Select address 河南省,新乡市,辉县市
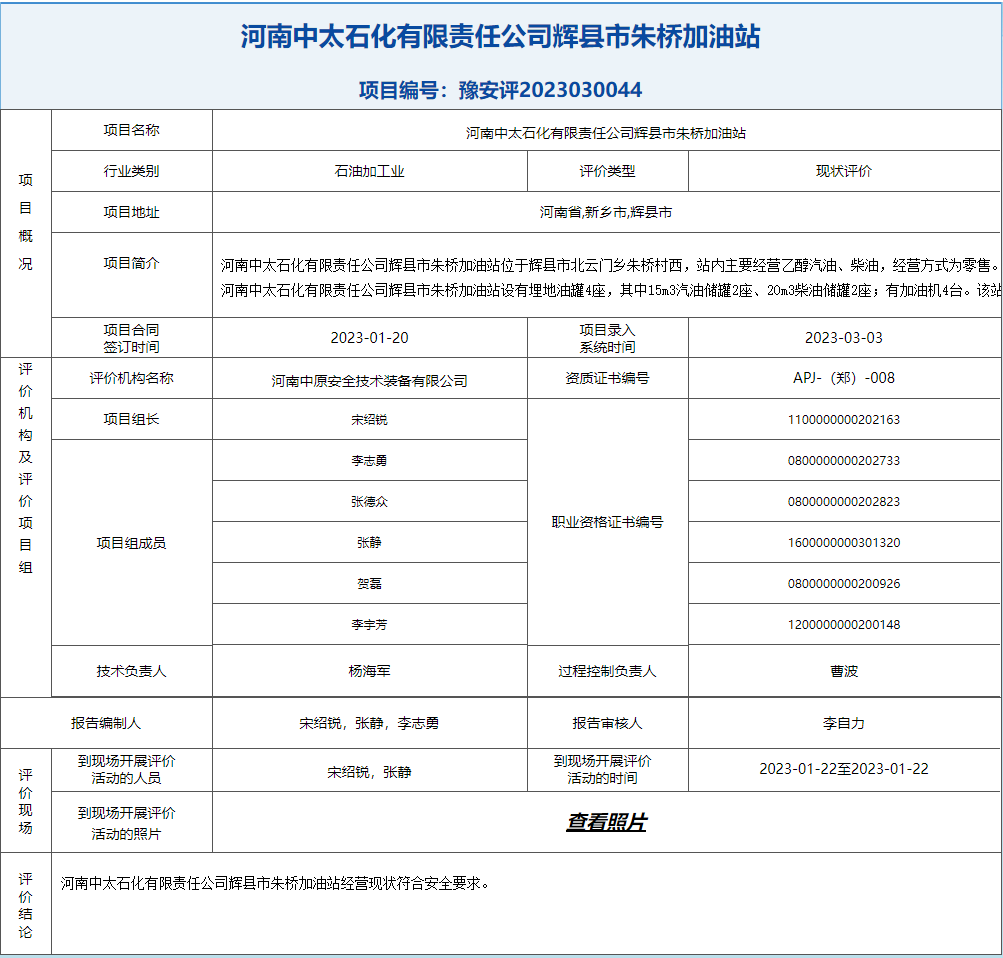Image resolution: width=1003 pixels, height=958 pixels. click(606, 212)
